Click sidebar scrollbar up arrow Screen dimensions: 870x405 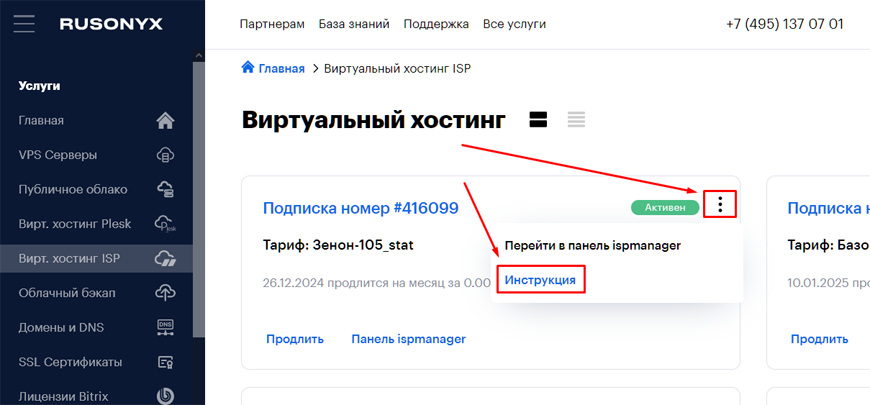pyautogui.click(x=199, y=55)
